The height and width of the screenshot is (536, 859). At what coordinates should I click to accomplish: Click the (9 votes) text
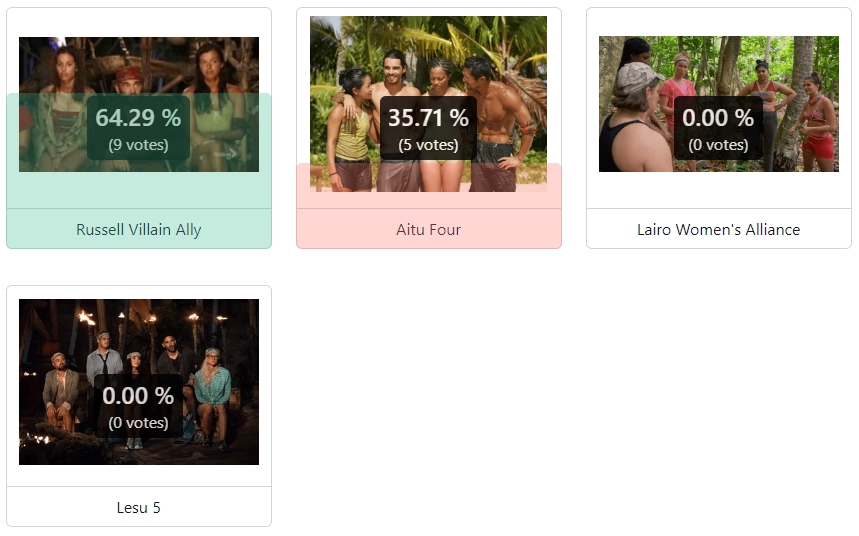click(x=139, y=145)
